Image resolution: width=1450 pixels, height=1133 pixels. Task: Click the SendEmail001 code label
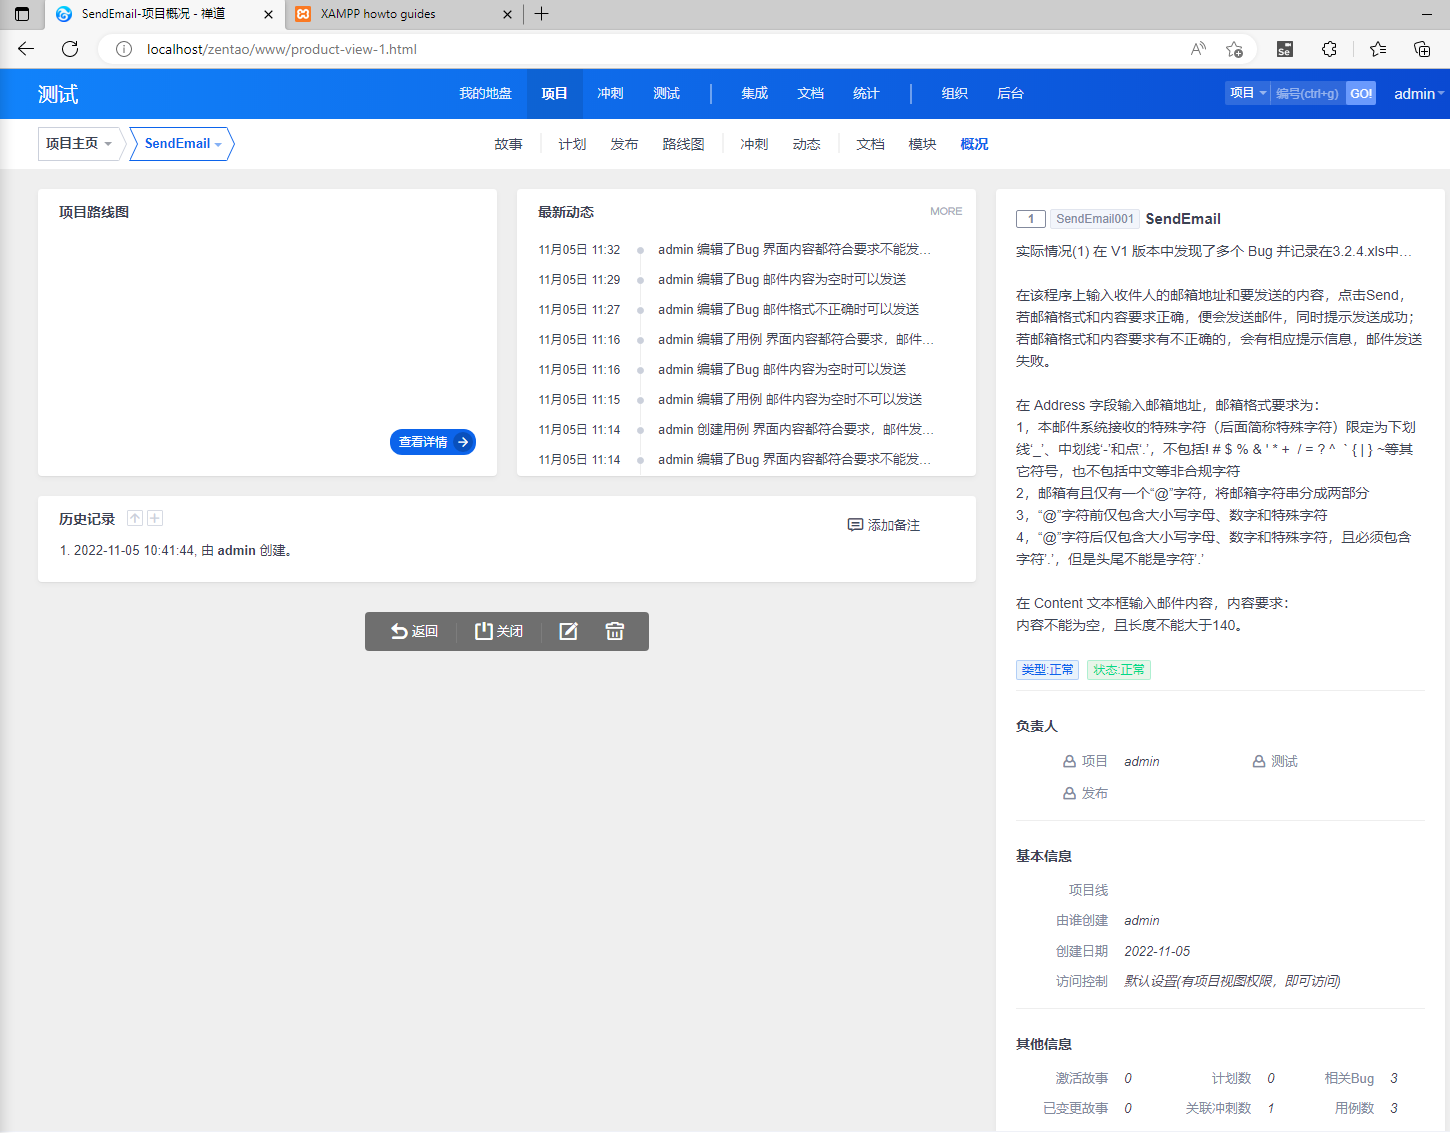(x=1095, y=219)
